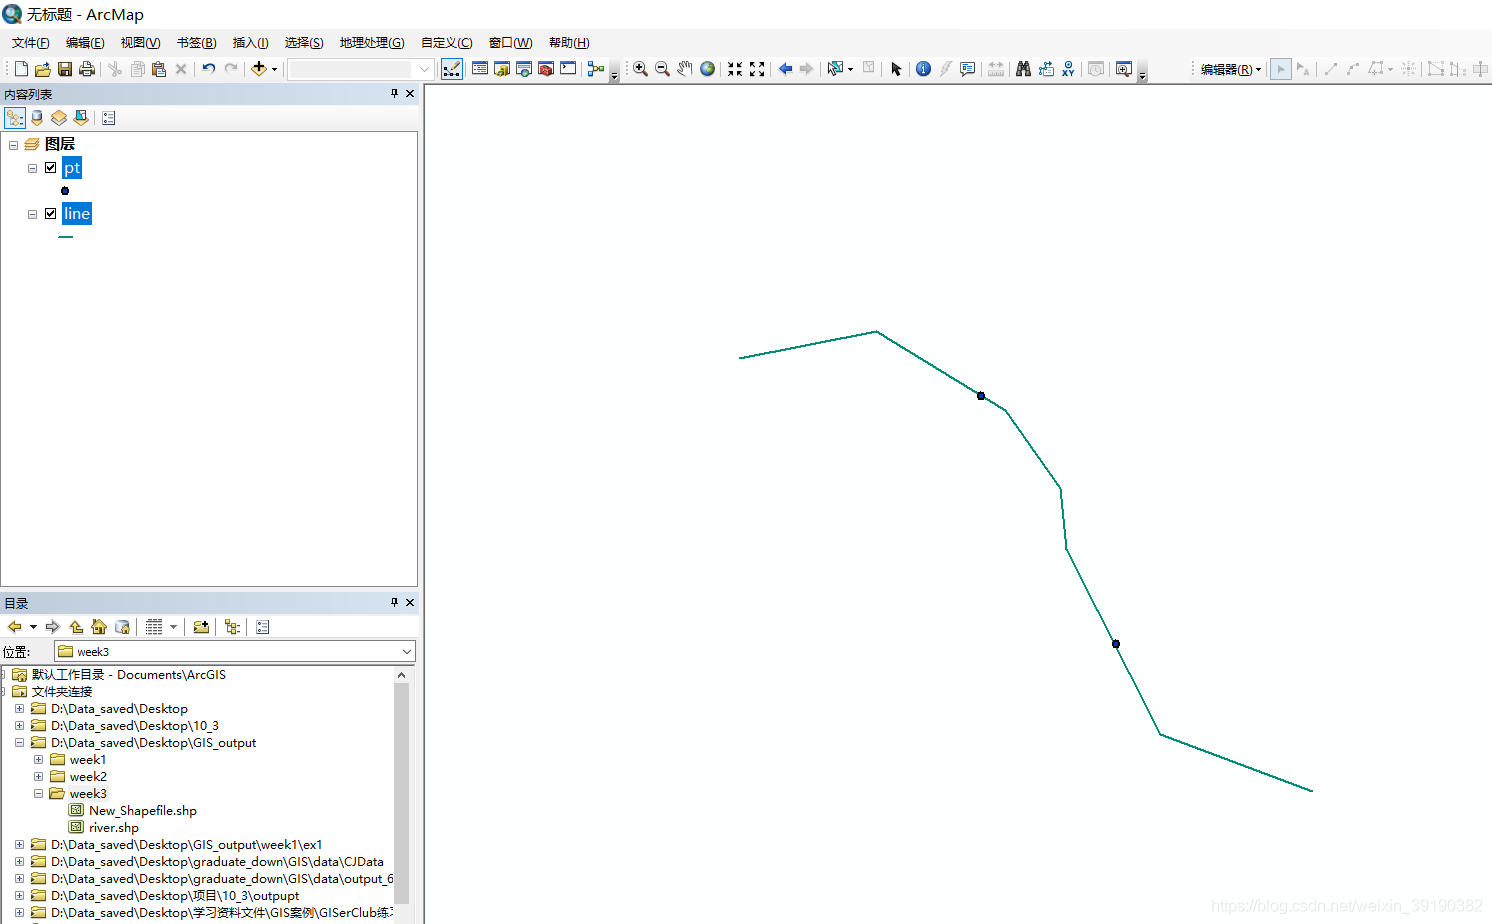Expand the week1 folder
Viewport: 1492px width, 924px height.
coord(39,760)
